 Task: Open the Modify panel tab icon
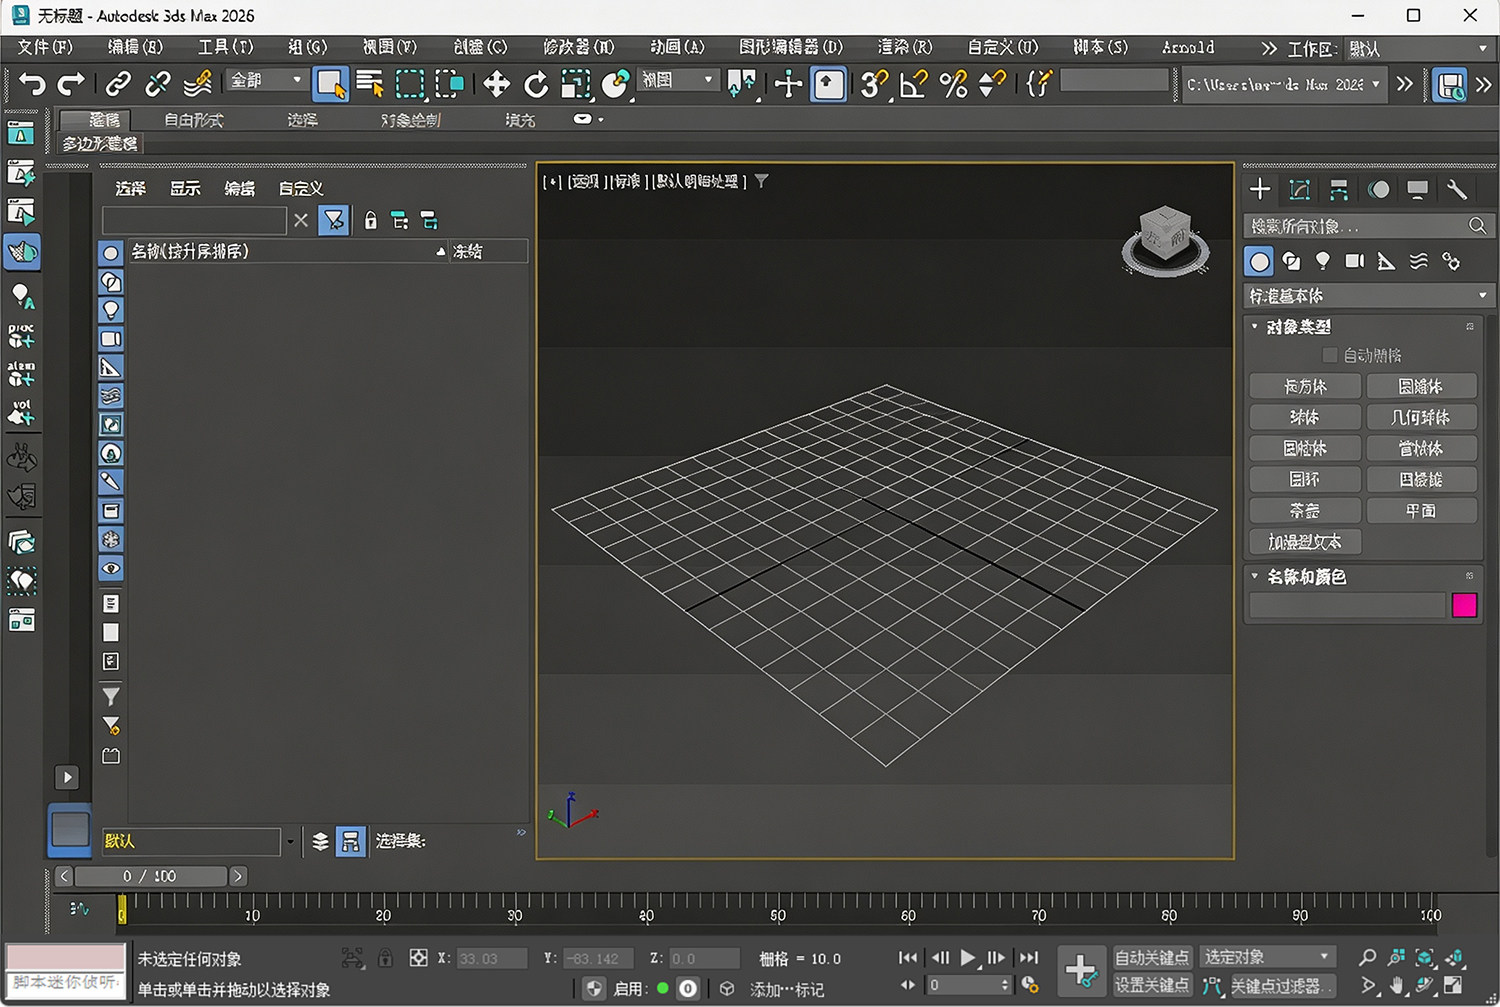point(1299,190)
